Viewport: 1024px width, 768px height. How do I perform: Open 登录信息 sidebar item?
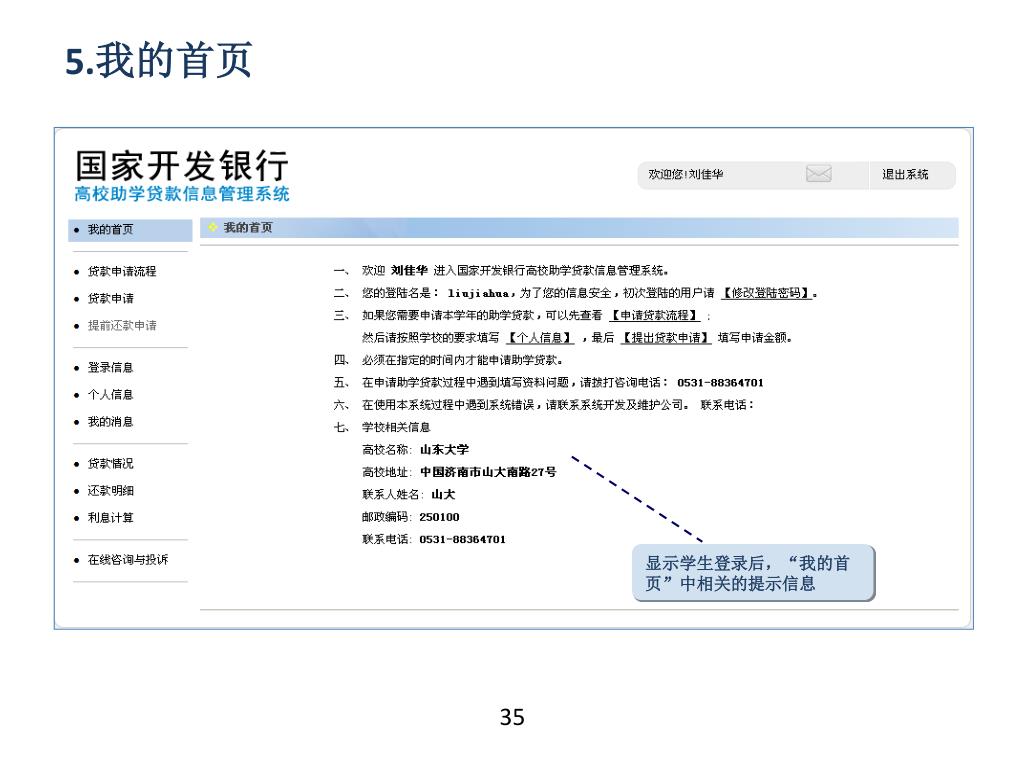pos(110,368)
